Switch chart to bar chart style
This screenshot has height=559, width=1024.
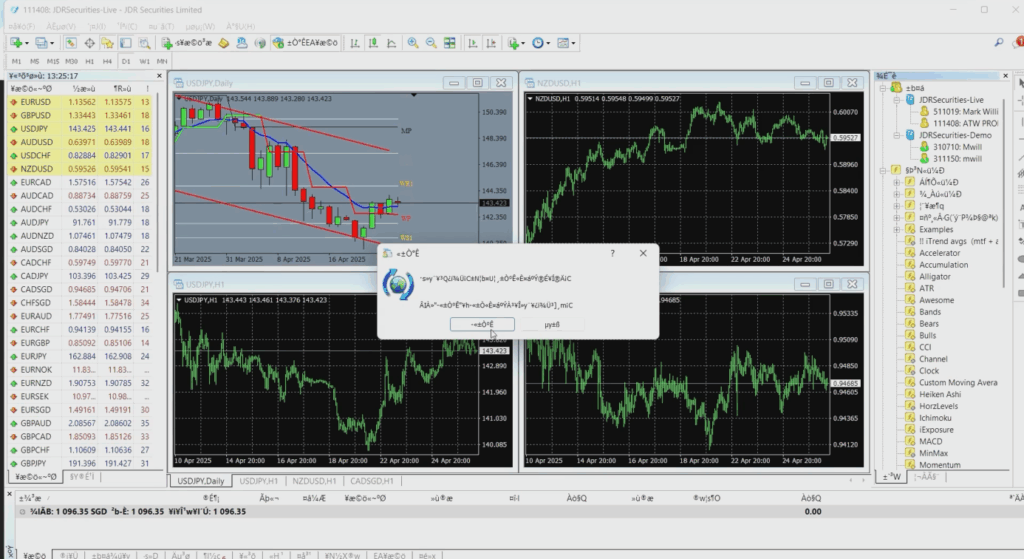tap(355, 43)
